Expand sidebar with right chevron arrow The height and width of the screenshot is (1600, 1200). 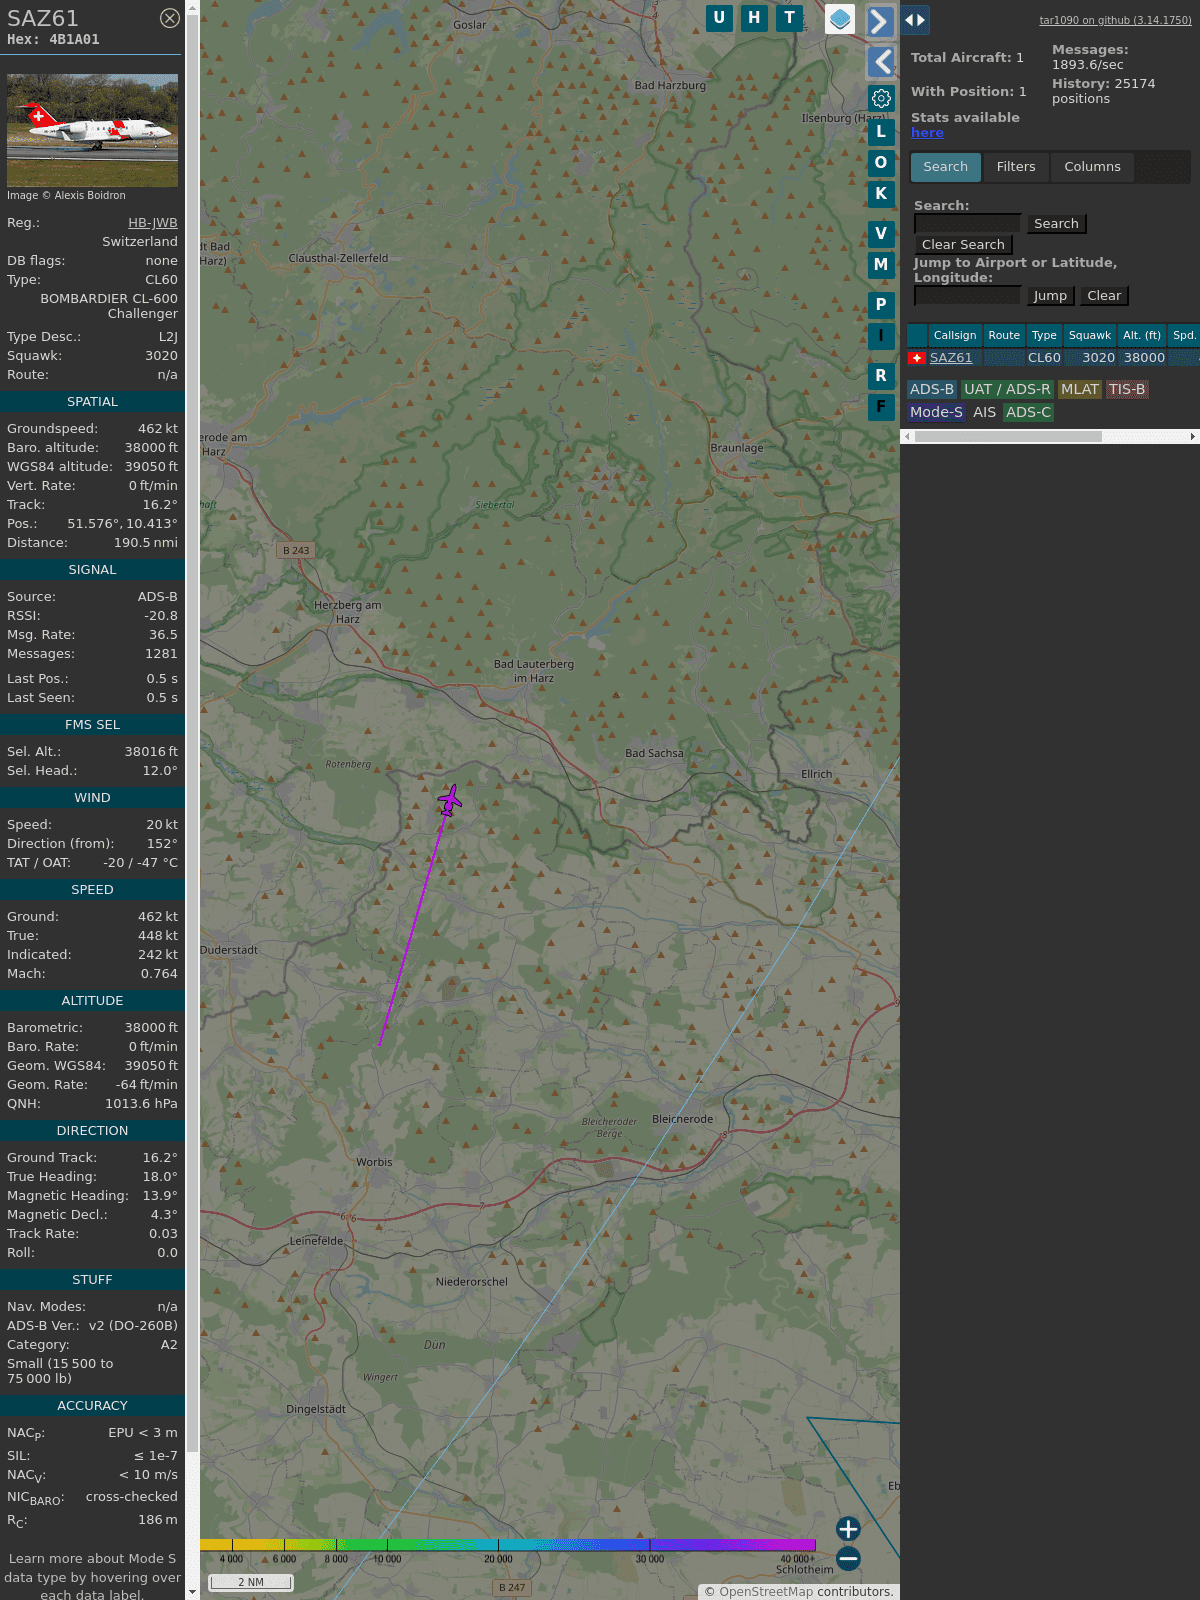coord(879,22)
